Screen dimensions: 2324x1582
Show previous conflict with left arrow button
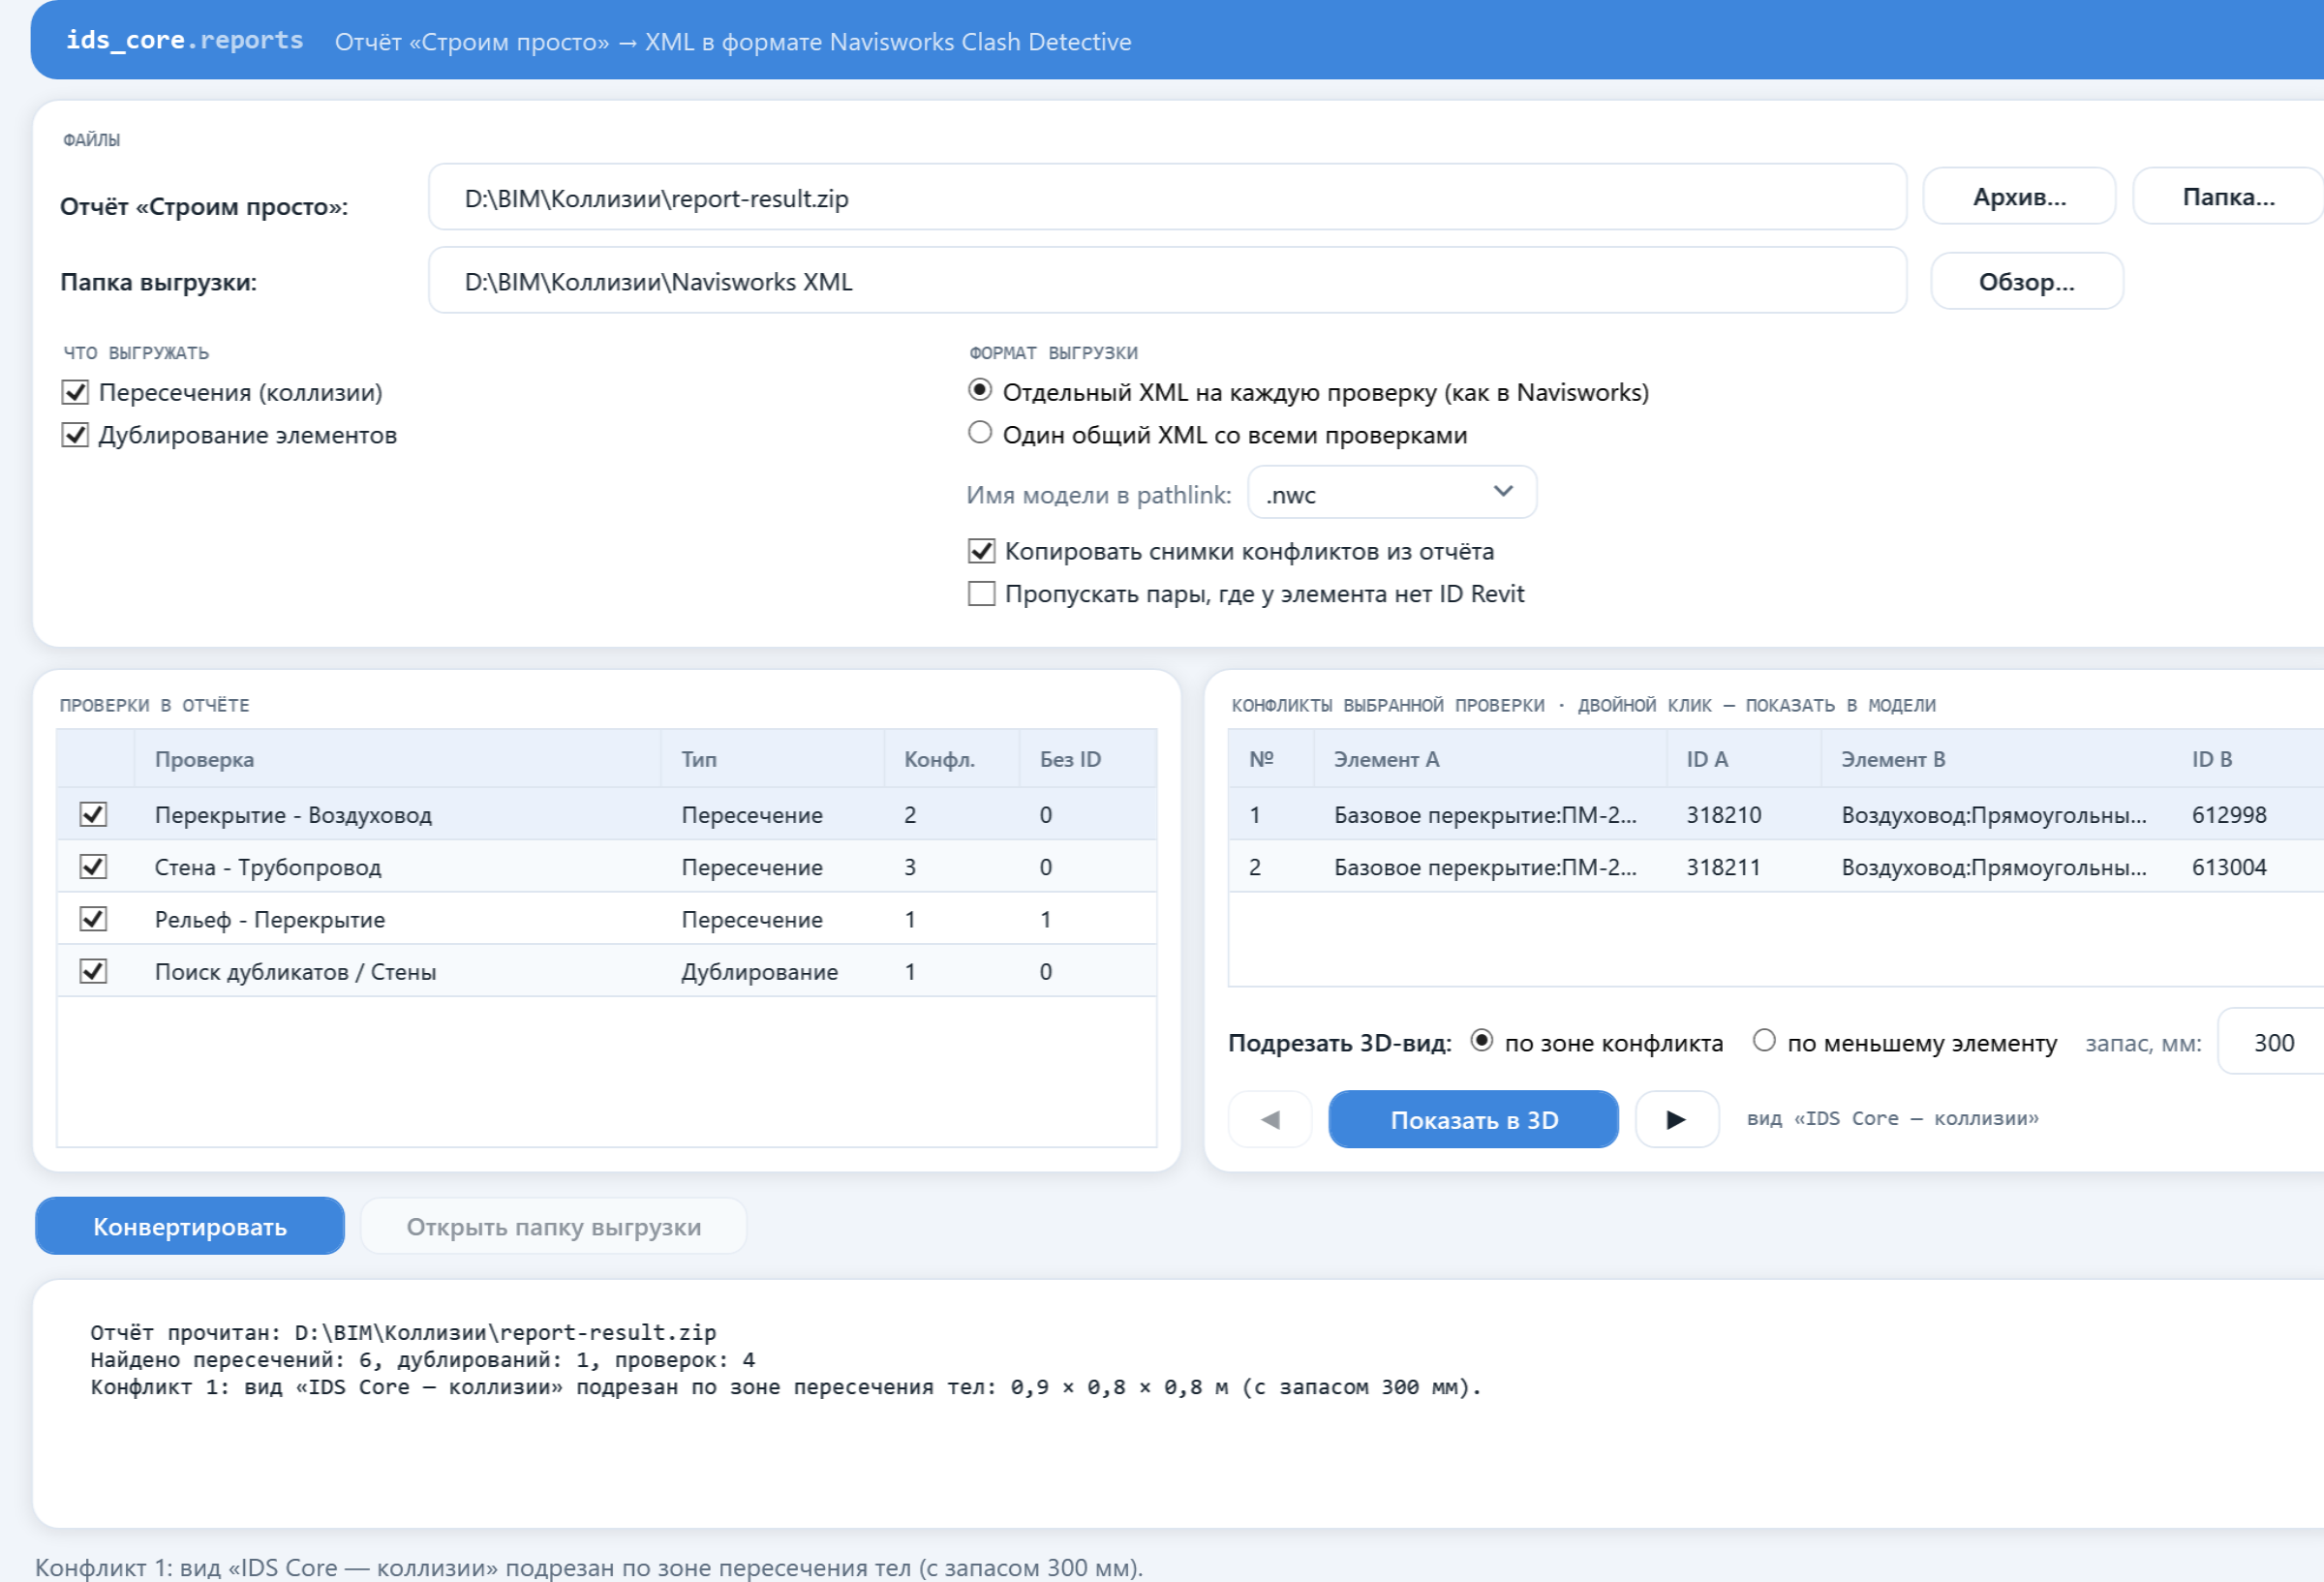[x=1269, y=1119]
